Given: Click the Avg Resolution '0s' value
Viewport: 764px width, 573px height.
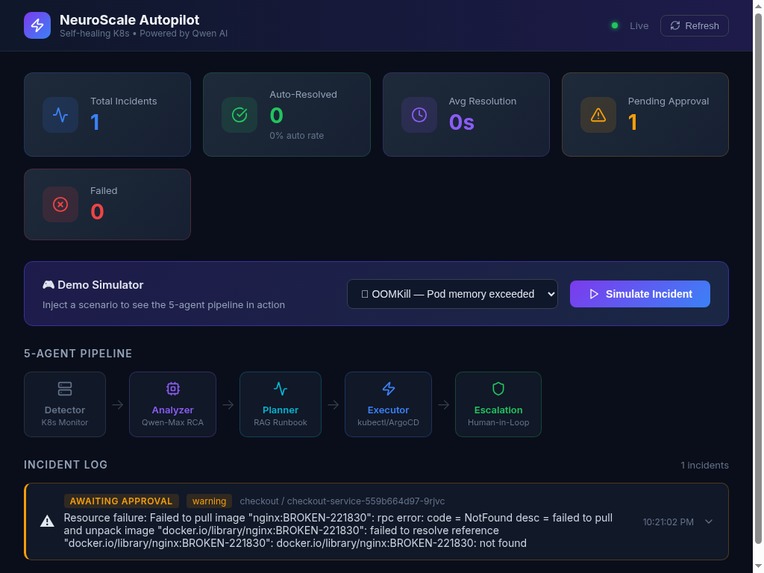Looking at the screenshot, I should pos(461,122).
